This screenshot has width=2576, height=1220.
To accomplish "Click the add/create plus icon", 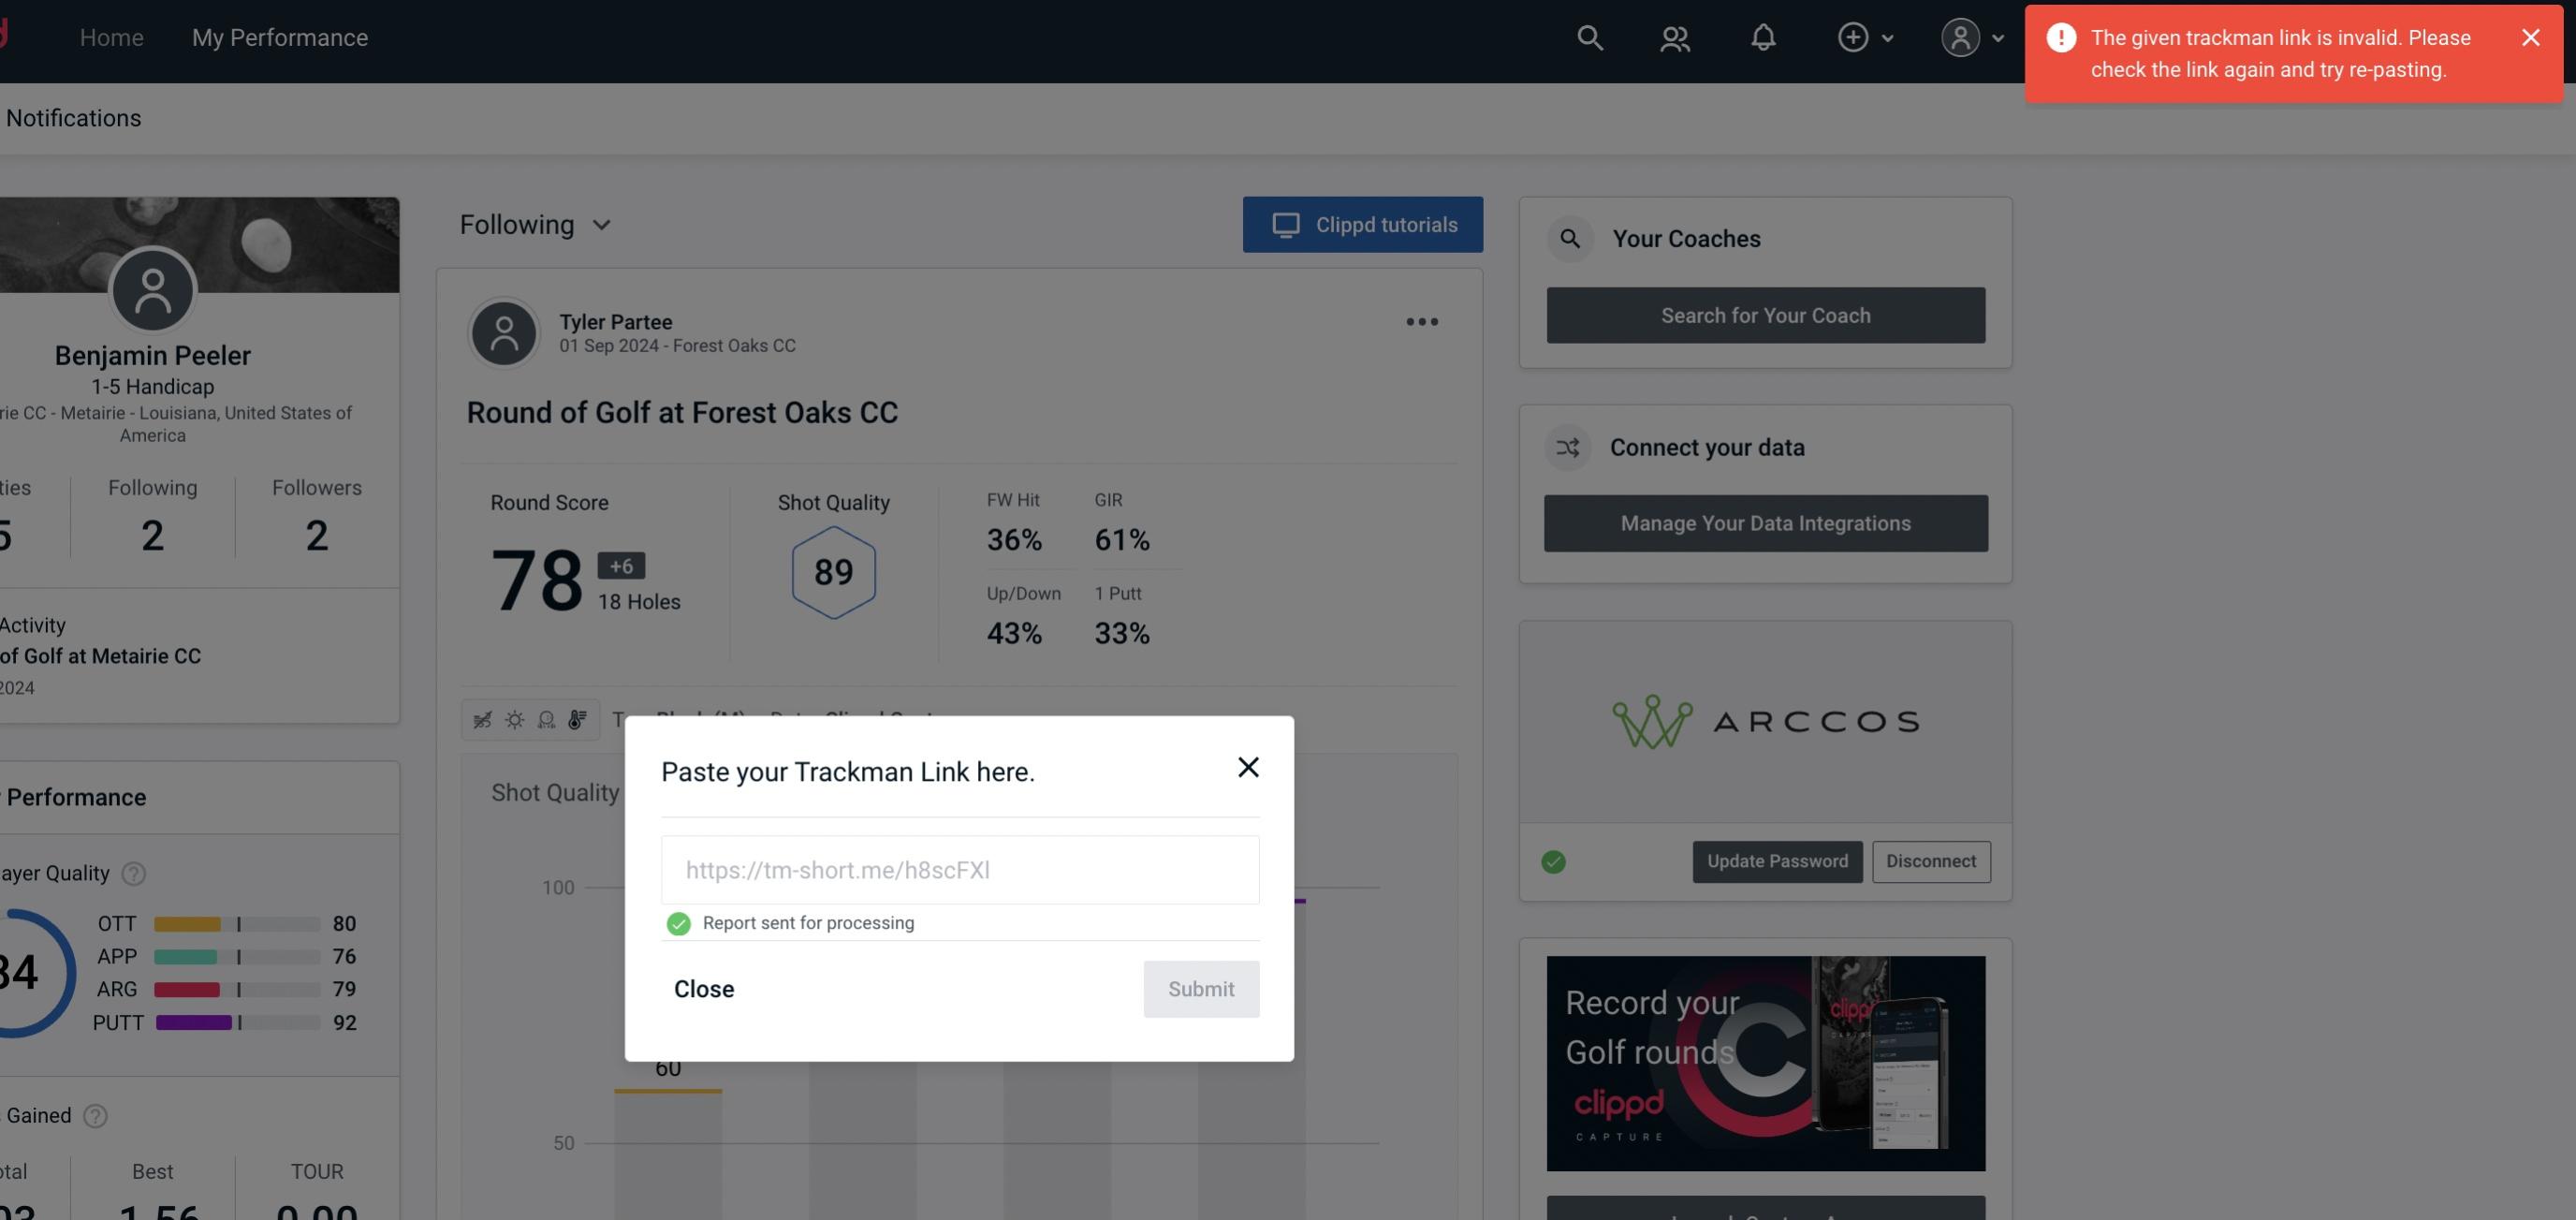I will [1853, 35].
